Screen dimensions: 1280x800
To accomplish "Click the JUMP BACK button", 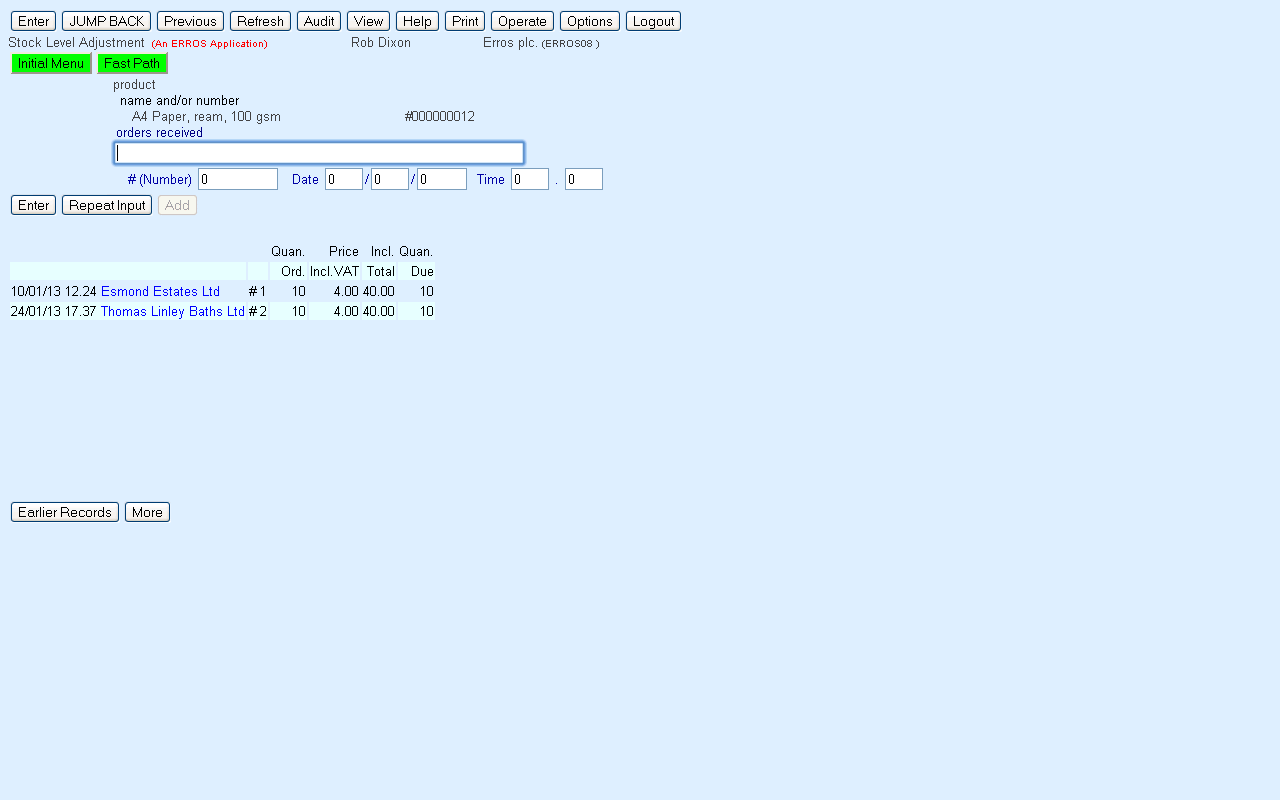I will pos(106,21).
